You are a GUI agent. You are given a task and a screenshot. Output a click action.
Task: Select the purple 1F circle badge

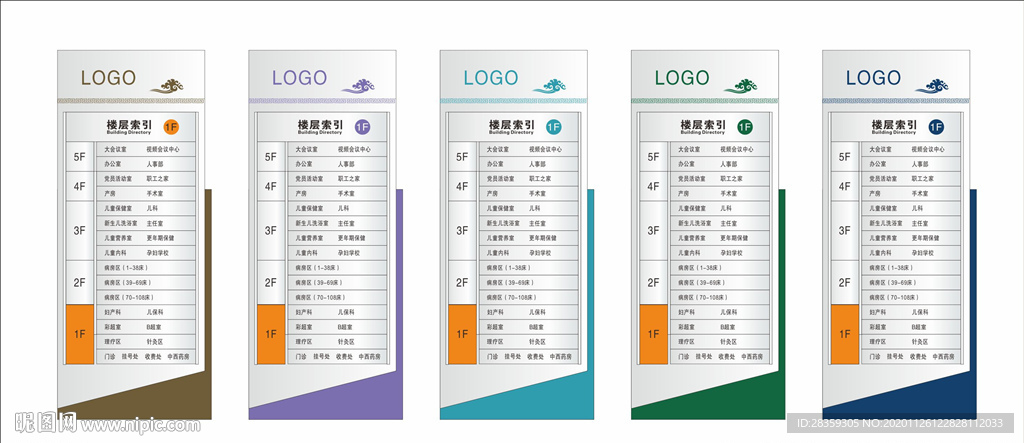[362, 126]
